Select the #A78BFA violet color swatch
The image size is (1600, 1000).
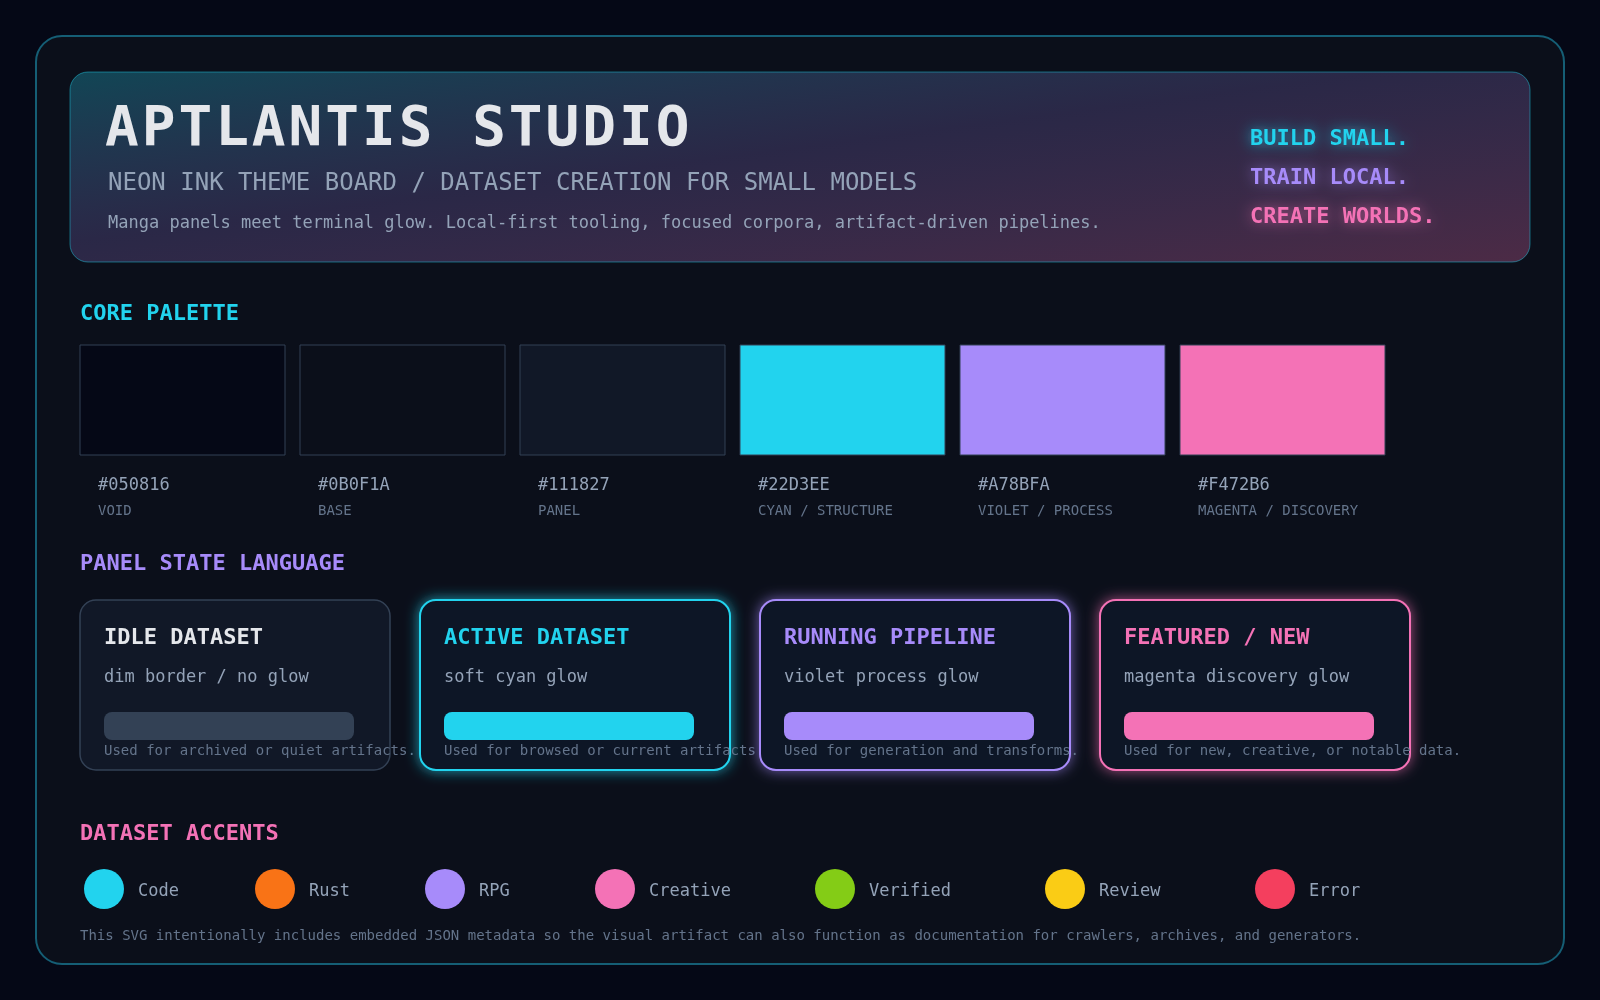point(1062,400)
